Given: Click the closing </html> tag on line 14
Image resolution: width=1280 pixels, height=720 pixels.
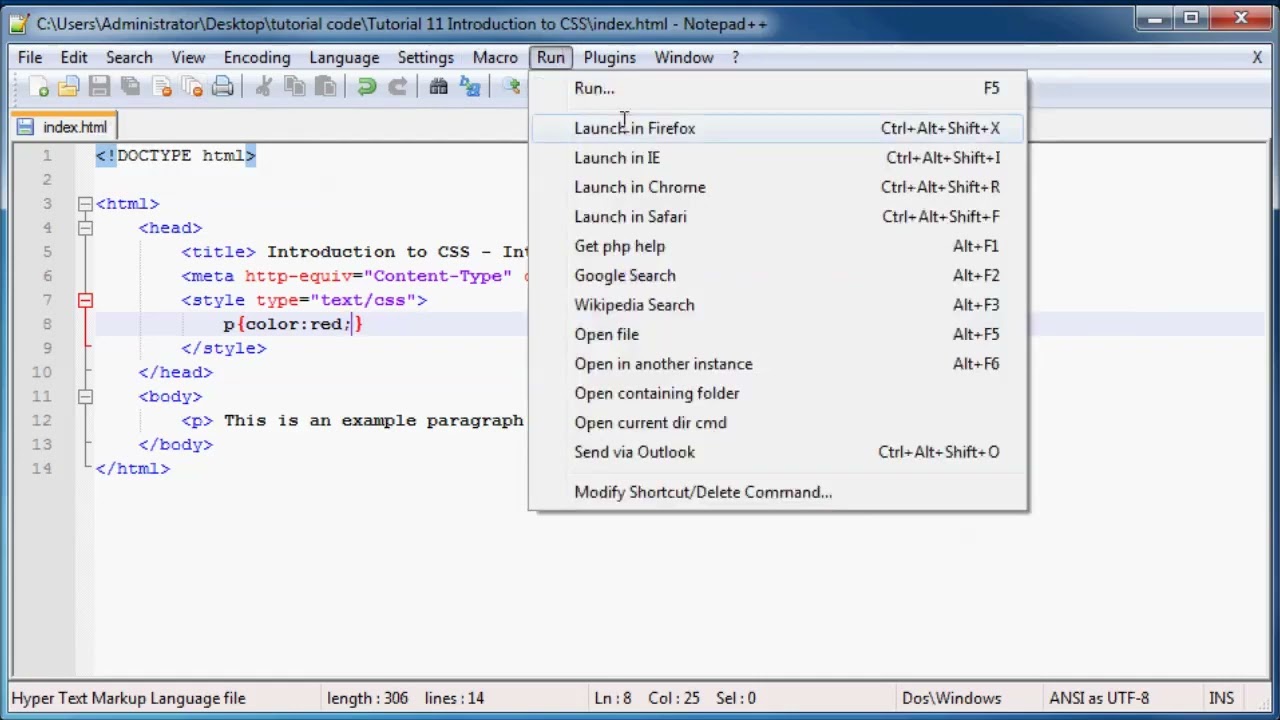Looking at the screenshot, I should tap(133, 468).
